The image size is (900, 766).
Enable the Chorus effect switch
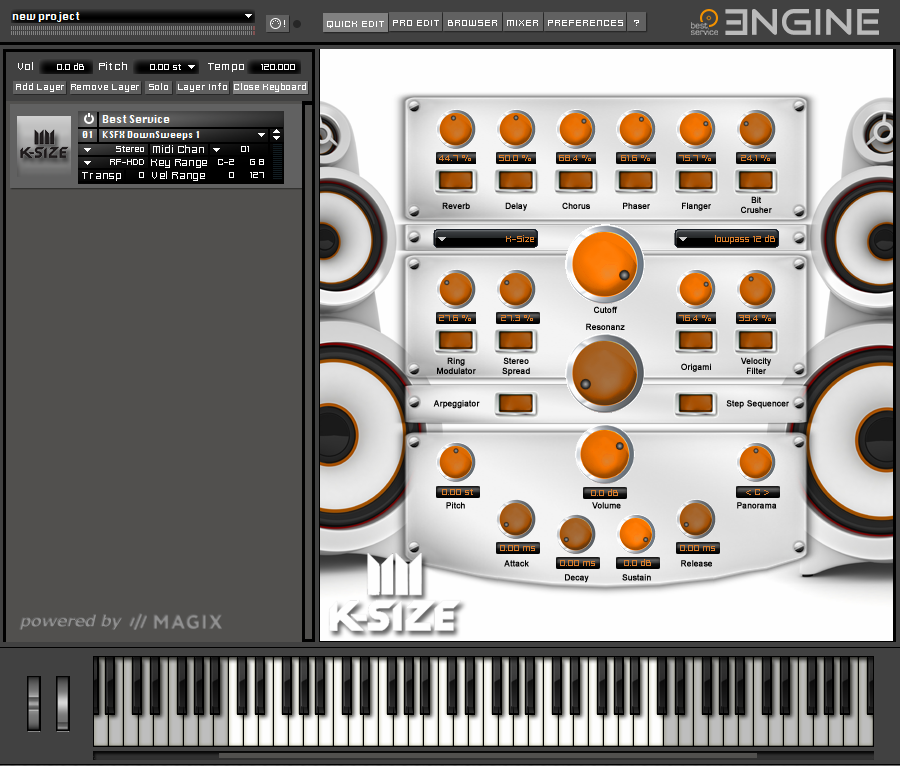(576, 181)
